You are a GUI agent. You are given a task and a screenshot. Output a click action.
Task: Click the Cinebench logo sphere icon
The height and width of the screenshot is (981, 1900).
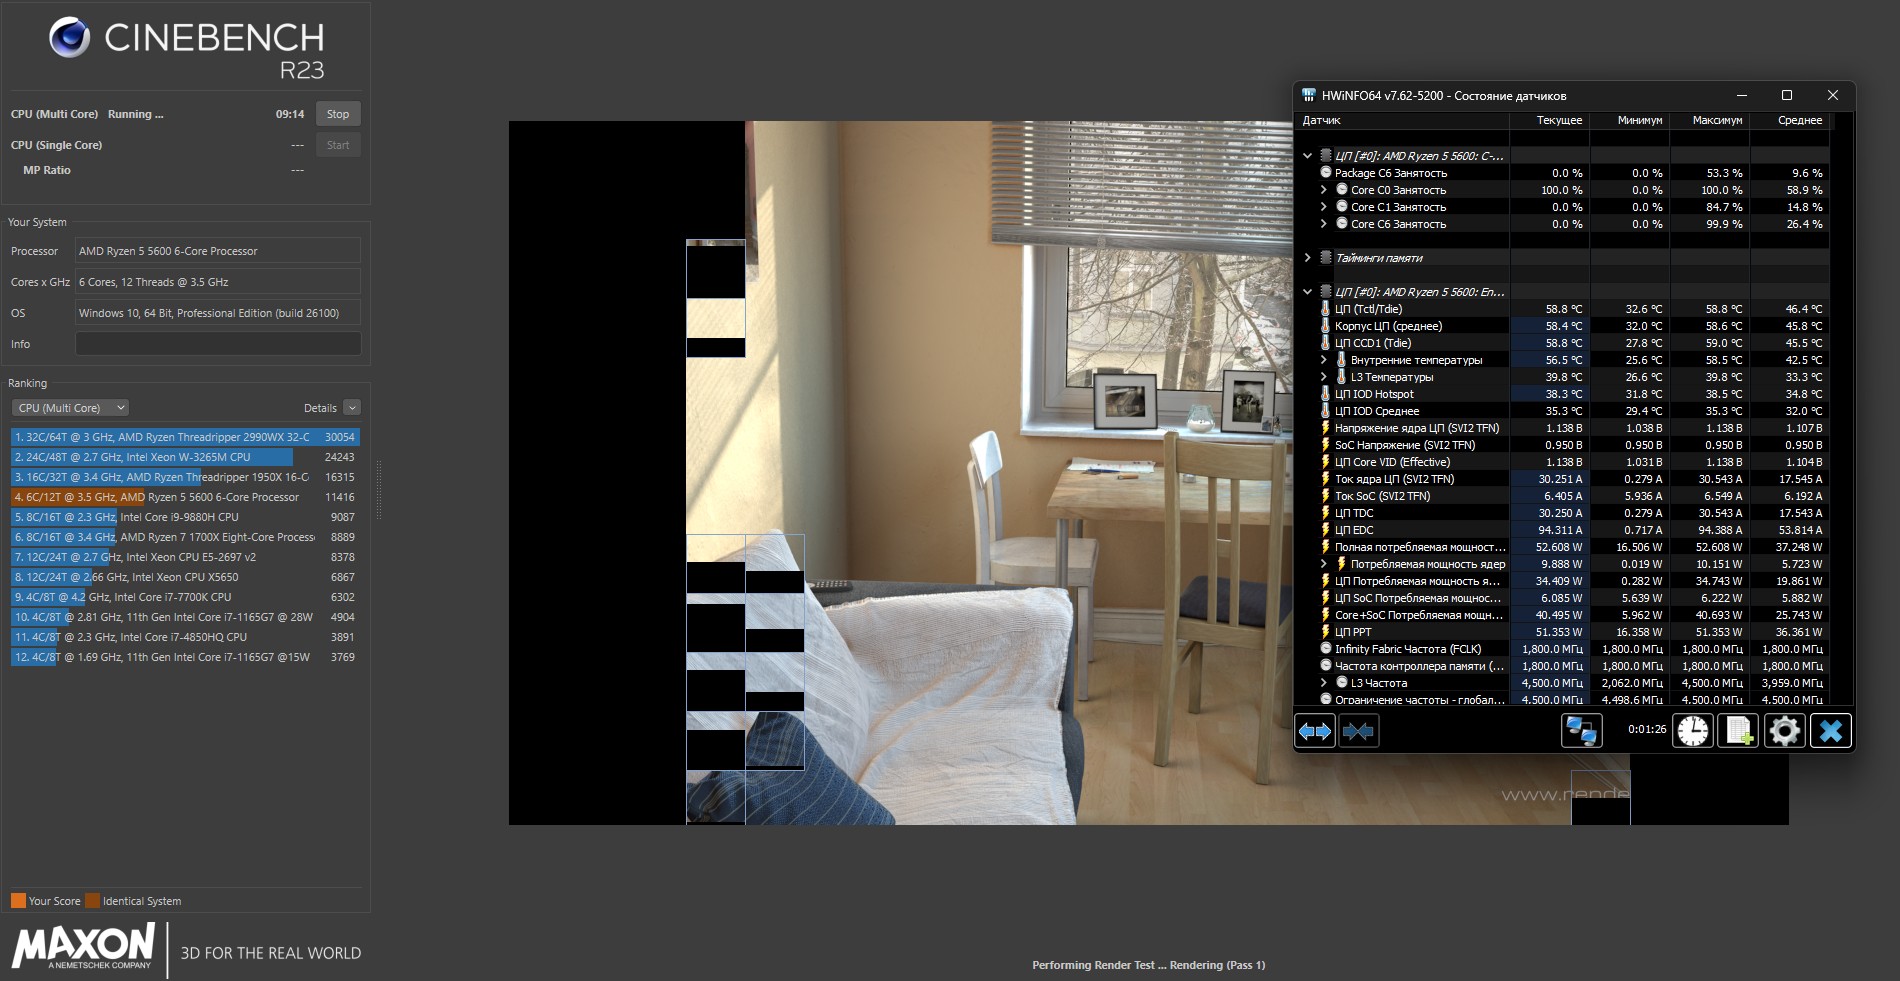(x=70, y=38)
